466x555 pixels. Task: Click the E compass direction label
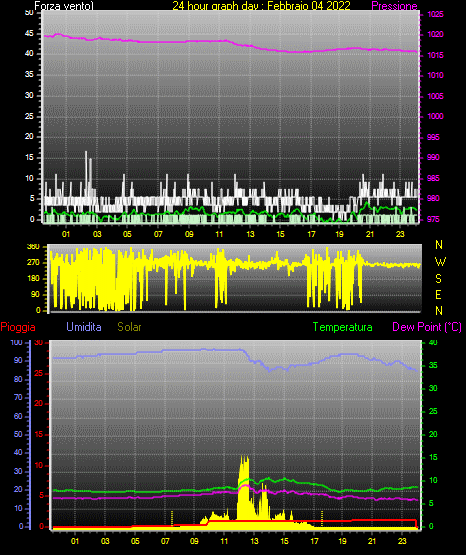[x=438, y=294]
